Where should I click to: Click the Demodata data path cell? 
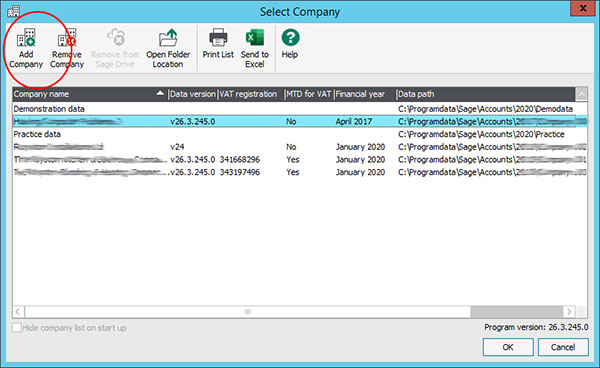click(x=485, y=109)
